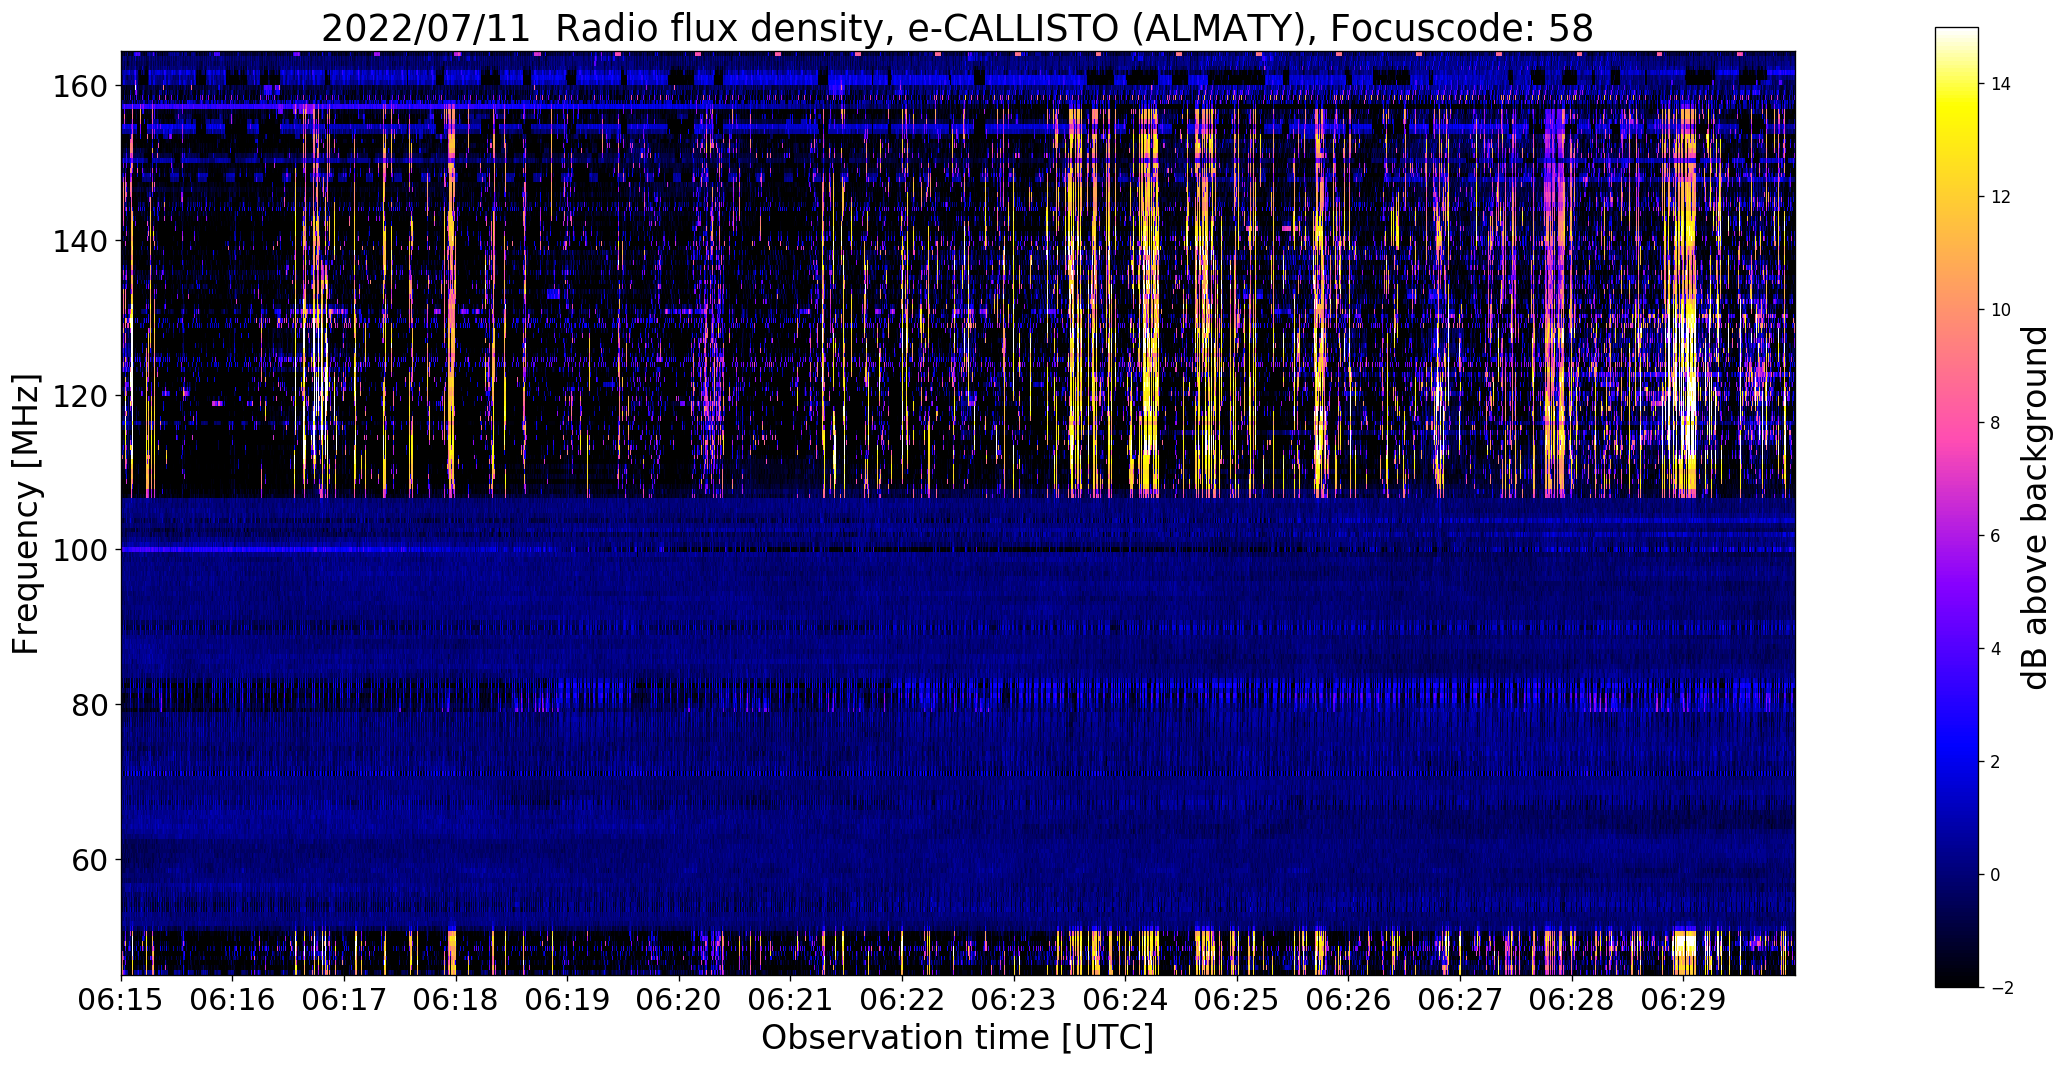Click the 120 frequency tick label
Screen dimensions: 2066x1067
coord(80,396)
